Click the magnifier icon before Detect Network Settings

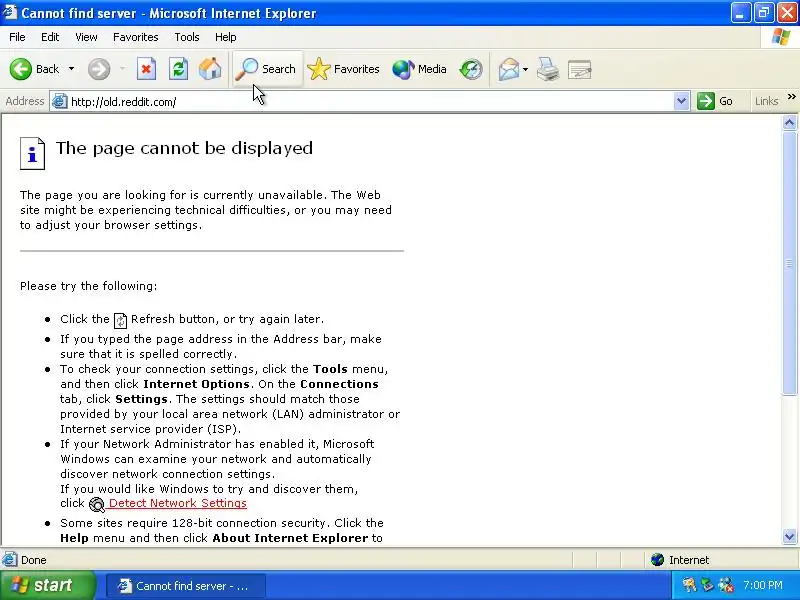(x=96, y=505)
